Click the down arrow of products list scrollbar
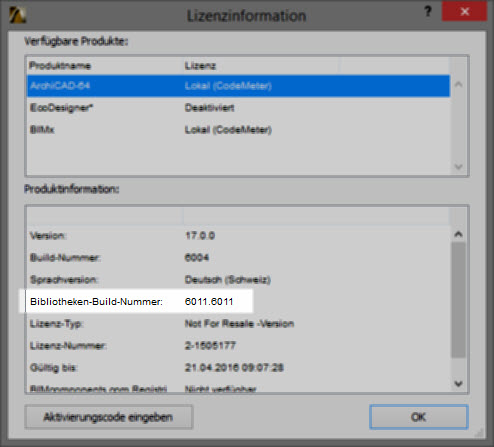Screen dimensions: 494x447 point(459,166)
